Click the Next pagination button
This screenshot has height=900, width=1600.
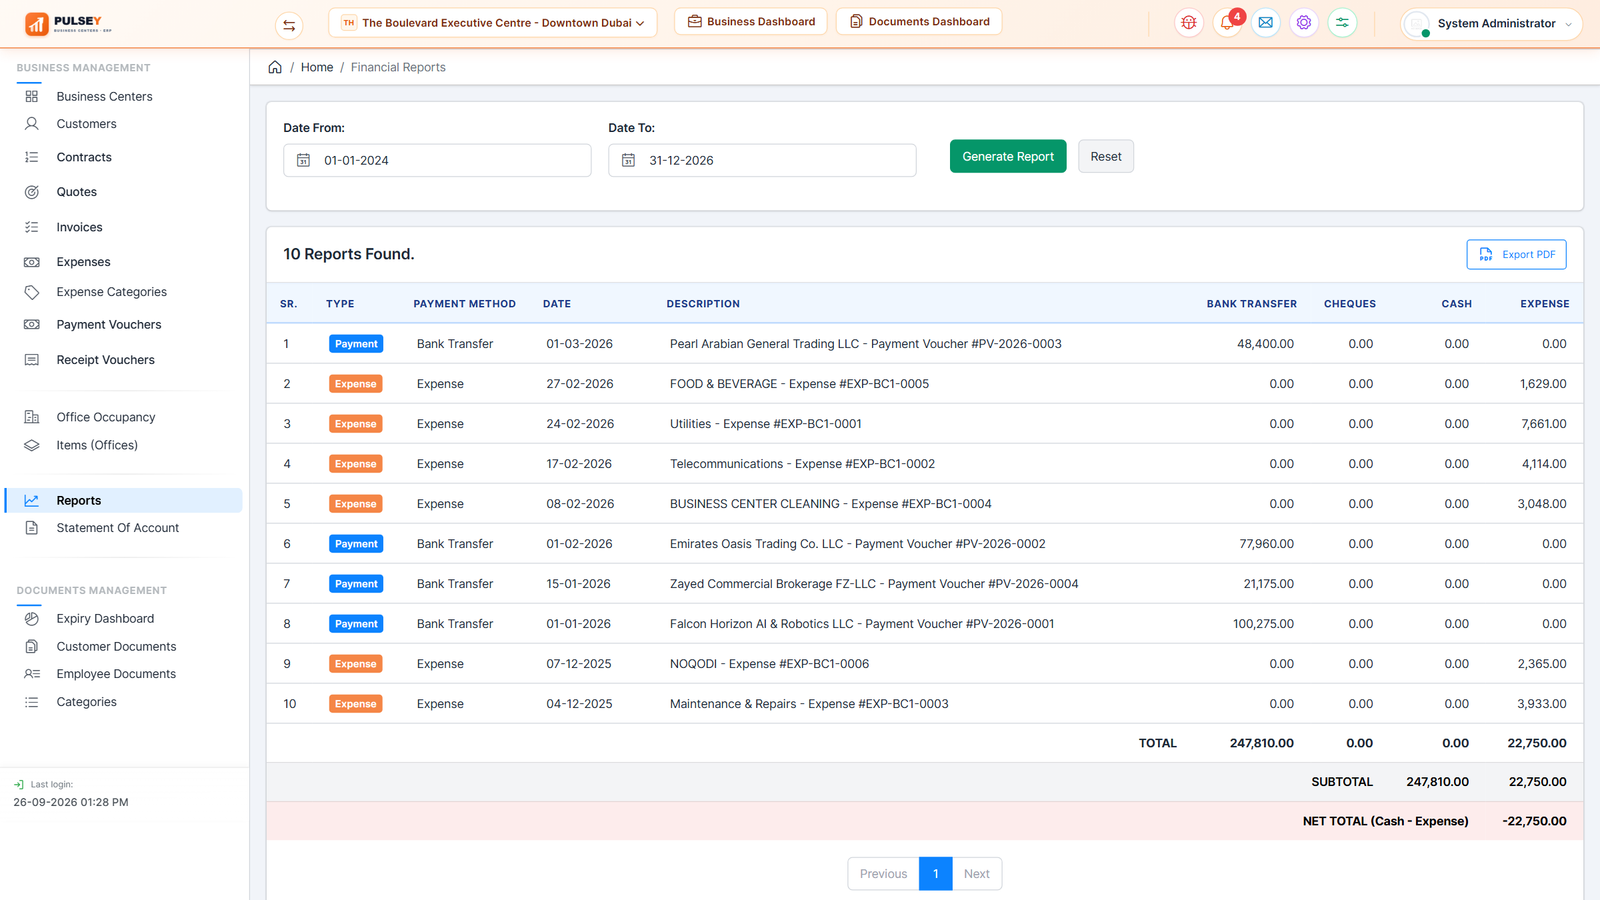tap(977, 874)
